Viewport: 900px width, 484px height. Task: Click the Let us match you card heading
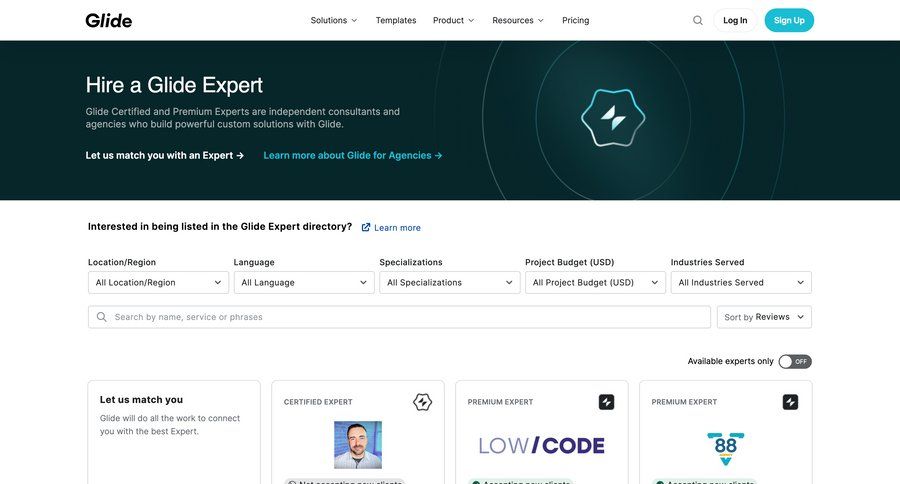pos(141,400)
